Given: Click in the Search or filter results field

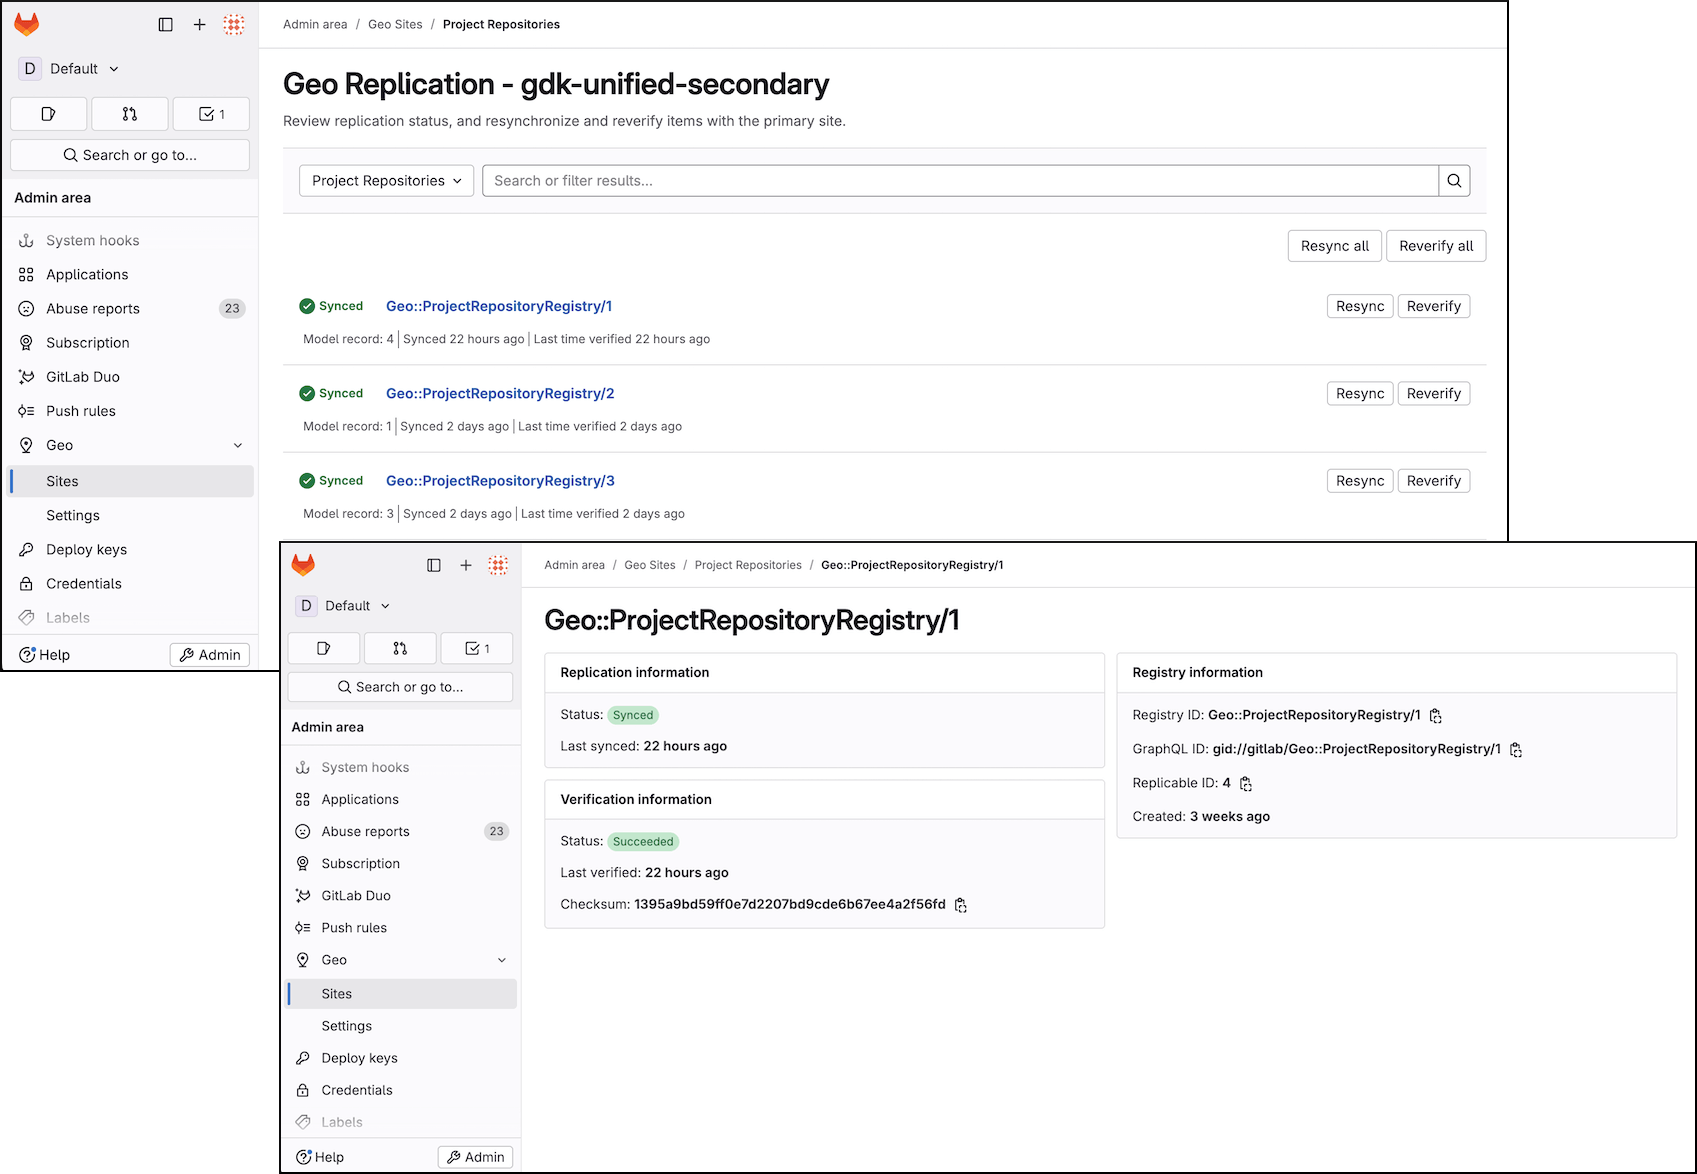Looking at the screenshot, I should pos(960,181).
